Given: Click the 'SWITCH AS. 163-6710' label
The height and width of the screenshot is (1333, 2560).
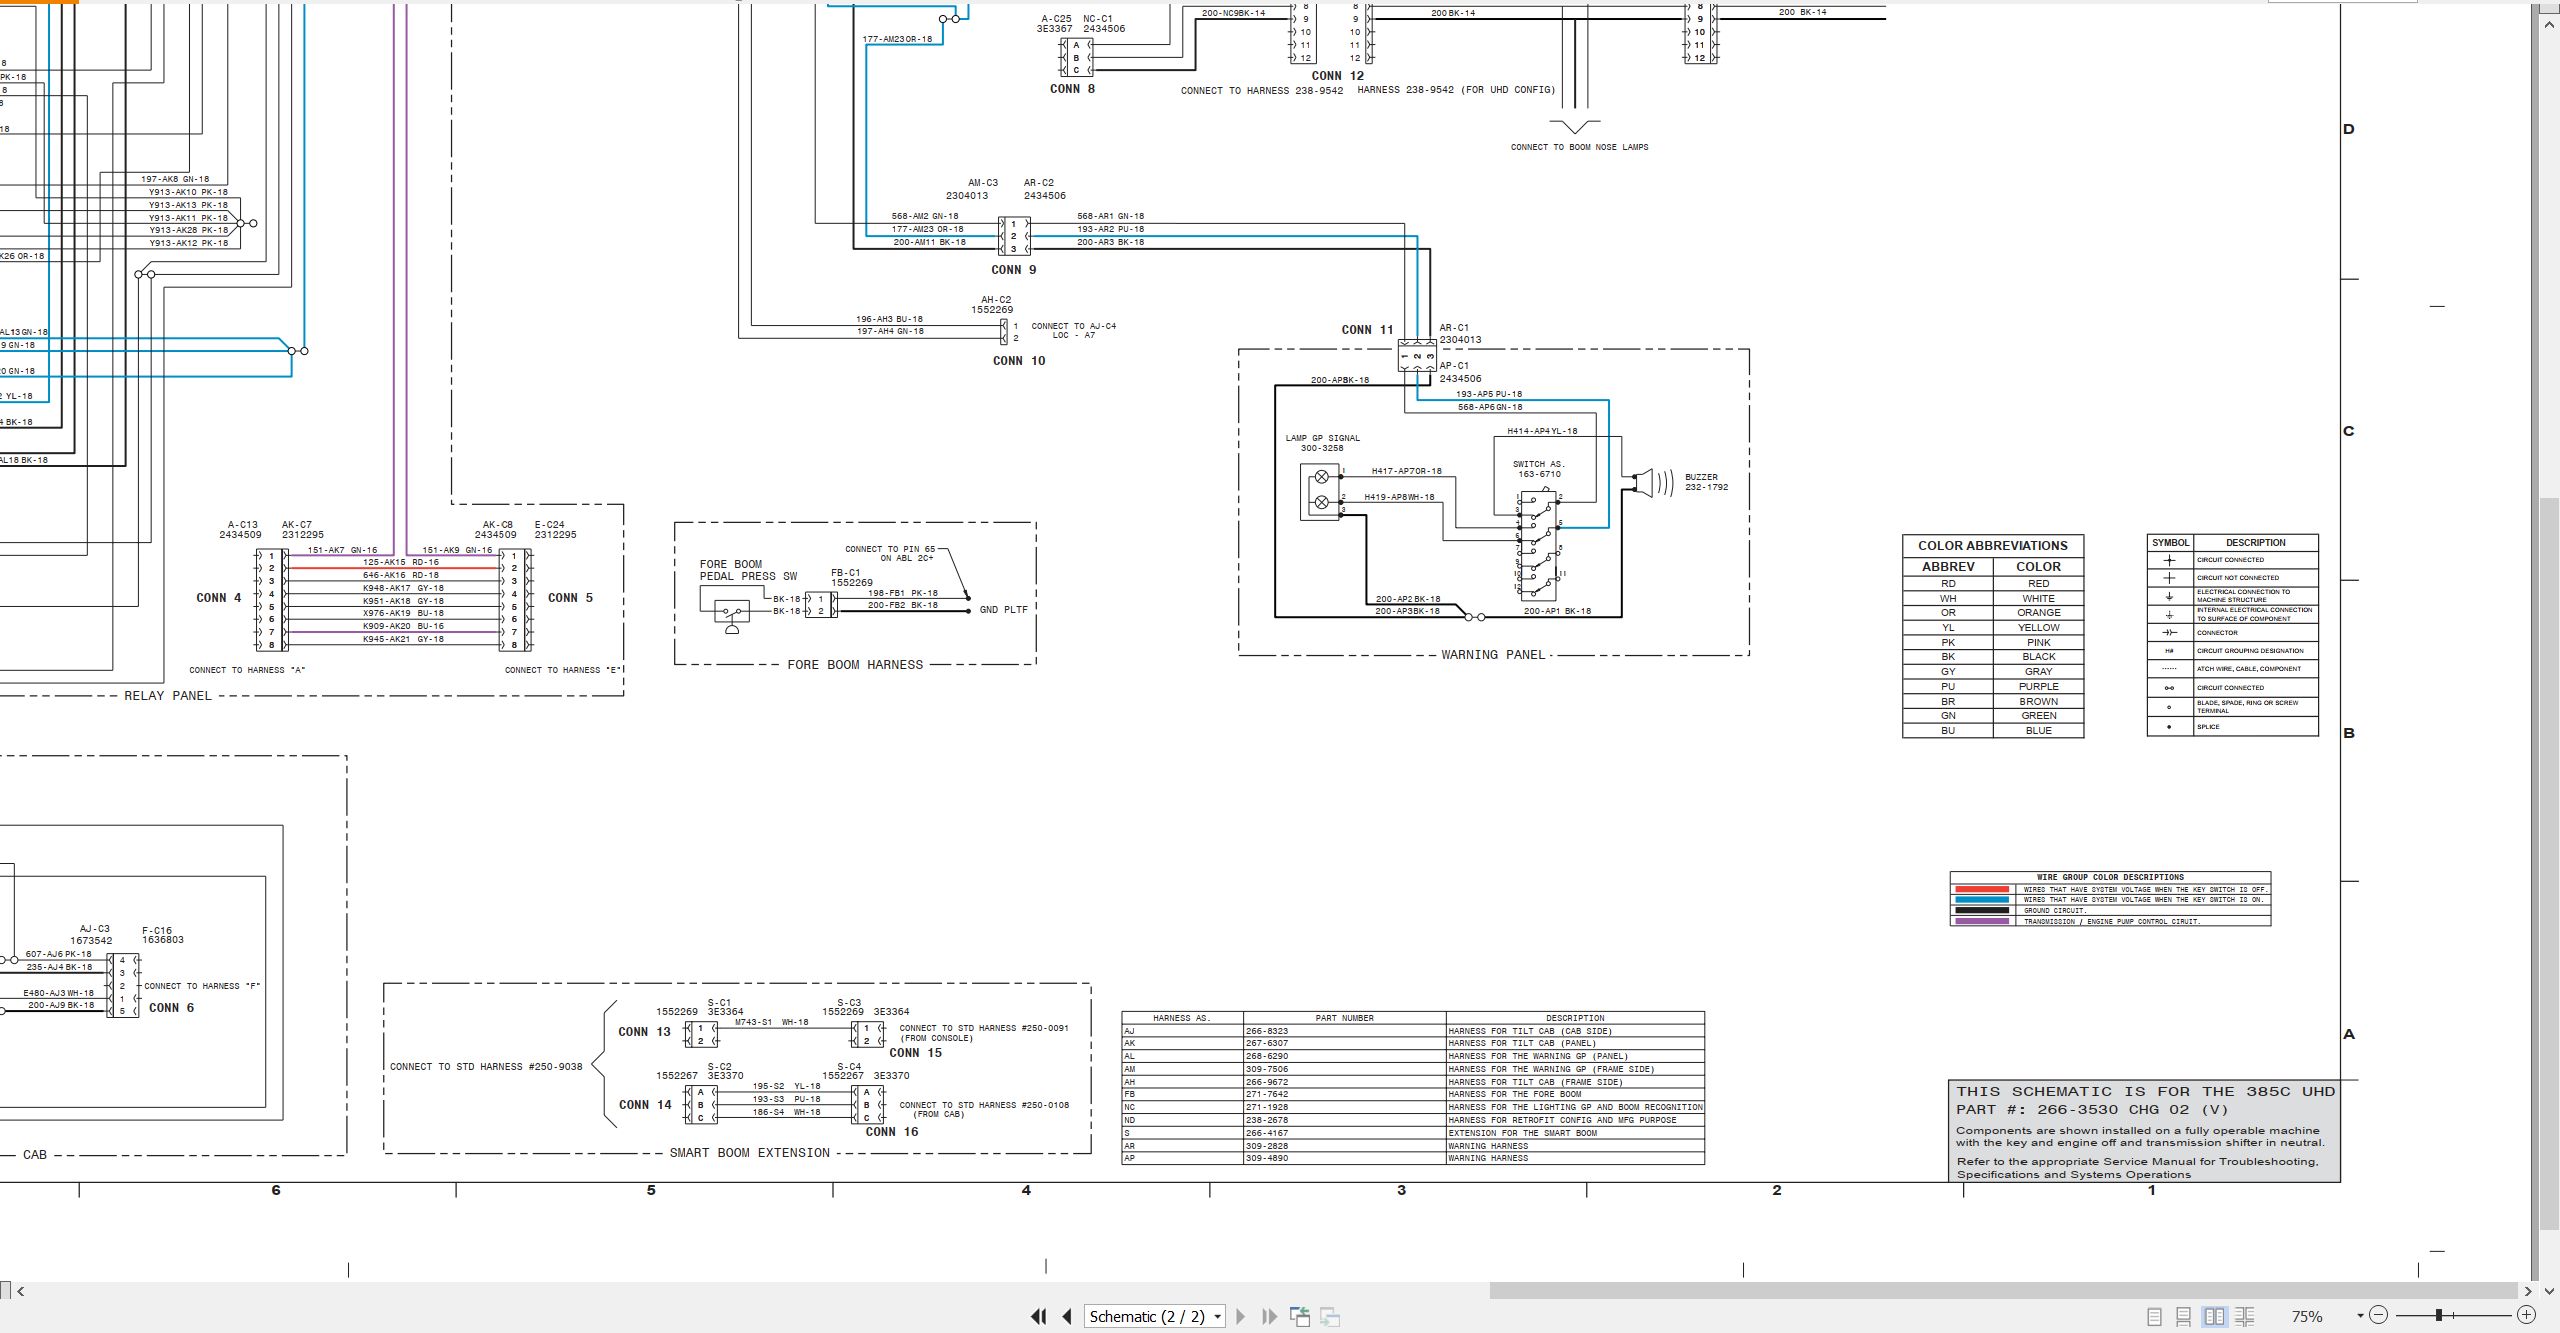Looking at the screenshot, I should pyautogui.click(x=1539, y=469).
